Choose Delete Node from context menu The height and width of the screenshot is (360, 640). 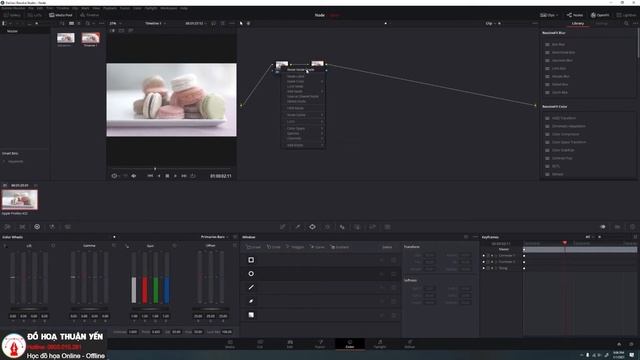coord(303,101)
